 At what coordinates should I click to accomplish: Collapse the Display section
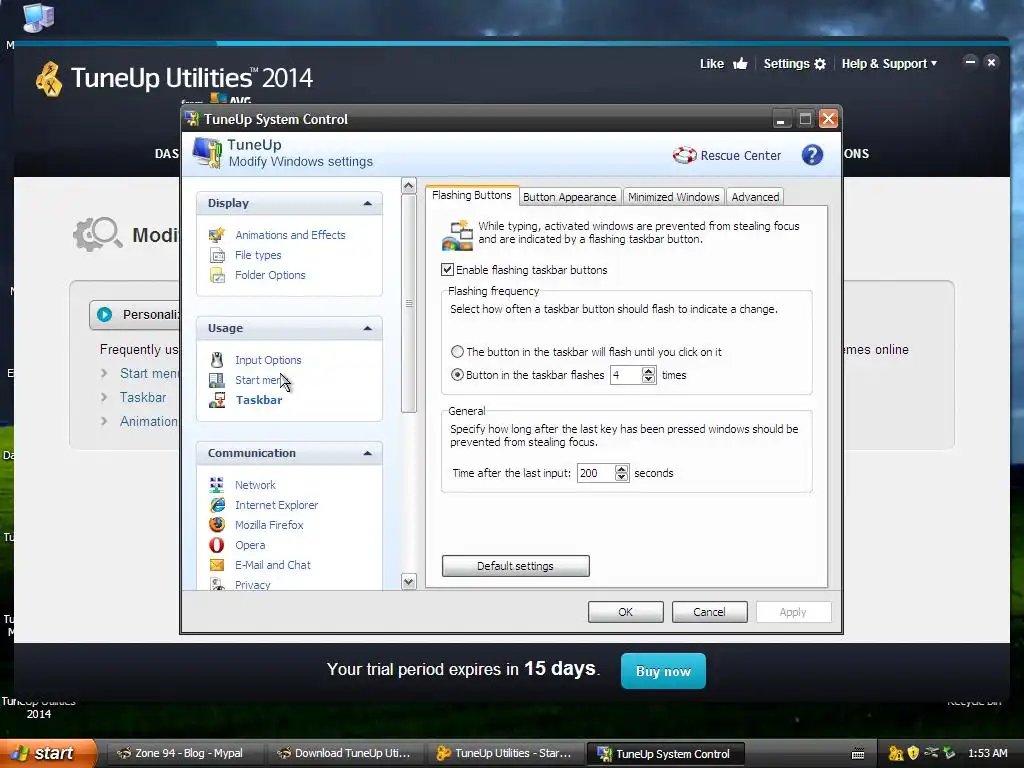click(368, 203)
